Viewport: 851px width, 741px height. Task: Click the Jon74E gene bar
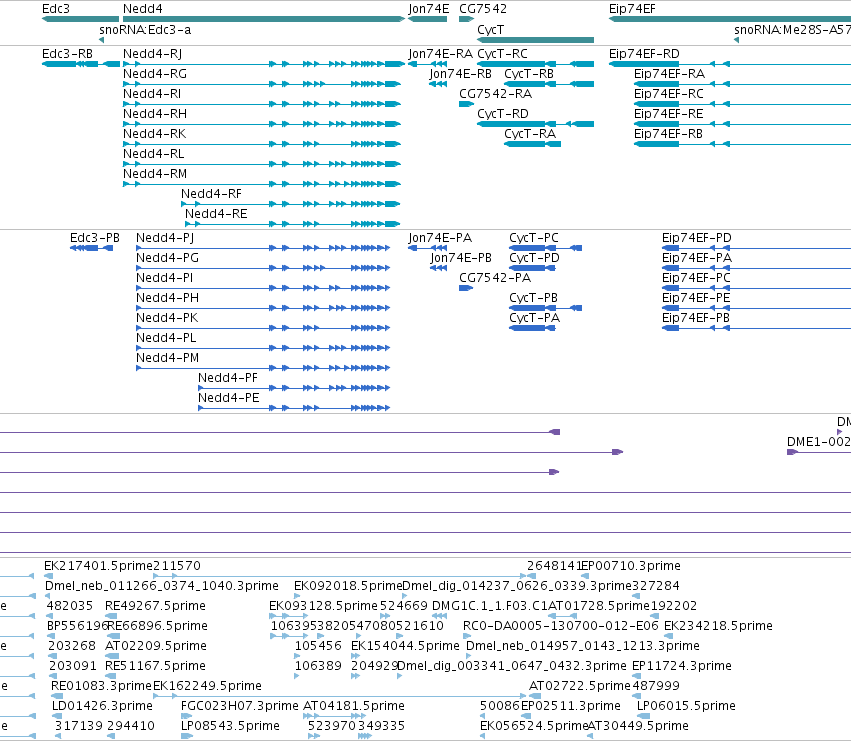tap(428, 19)
